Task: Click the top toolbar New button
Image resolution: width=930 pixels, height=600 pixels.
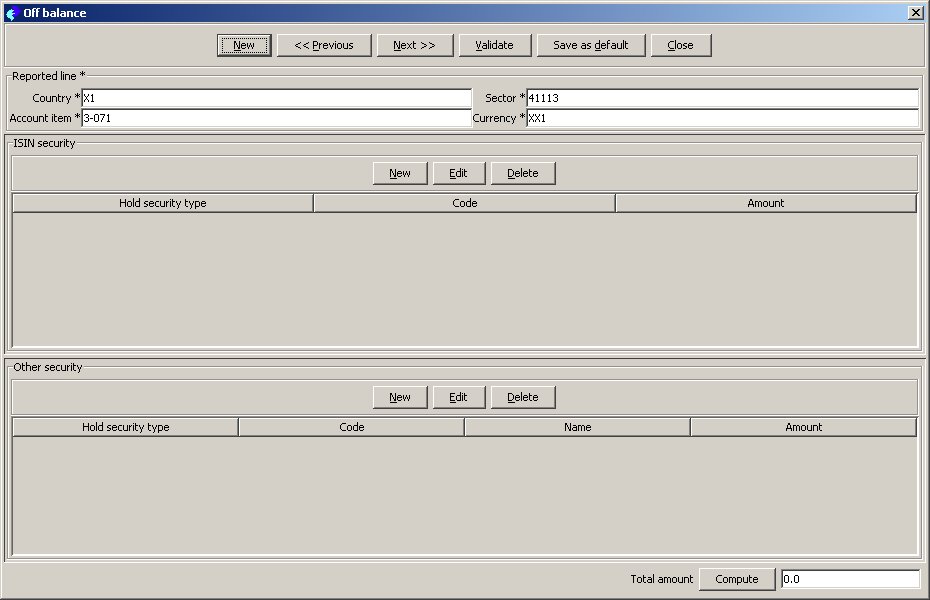Action: click(244, 45)
